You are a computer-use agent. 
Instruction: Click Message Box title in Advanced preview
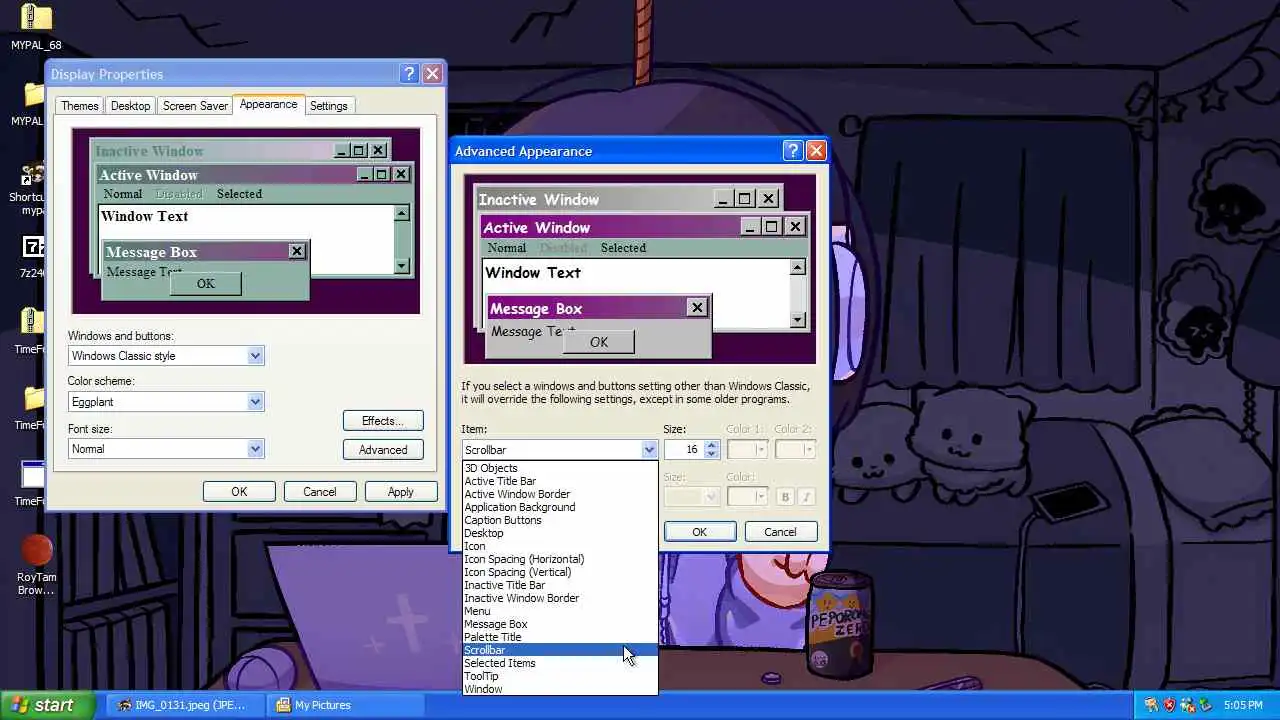click(536, 309)
